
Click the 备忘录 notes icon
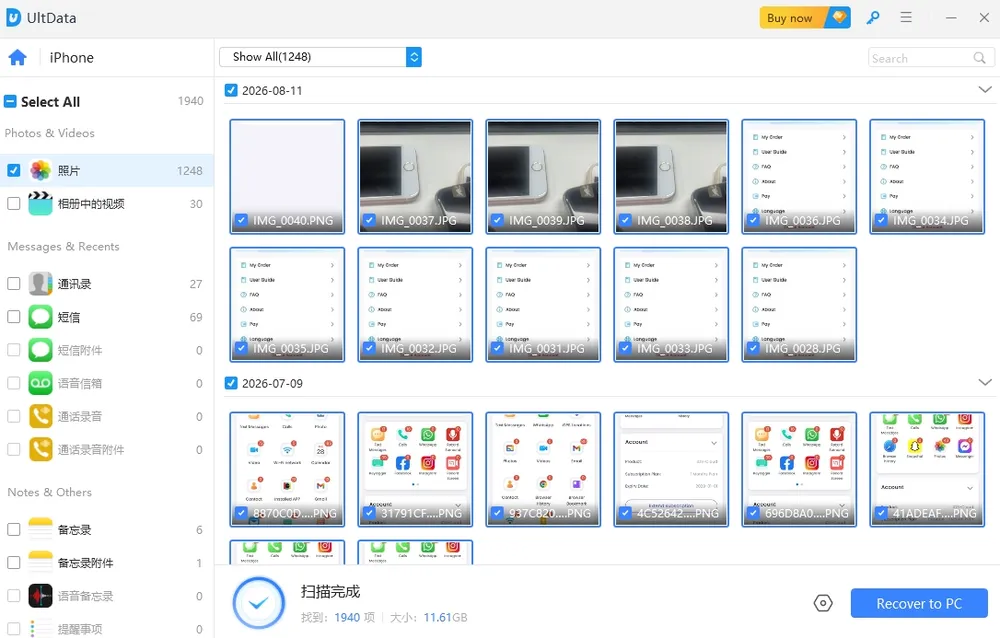point(40,530)
